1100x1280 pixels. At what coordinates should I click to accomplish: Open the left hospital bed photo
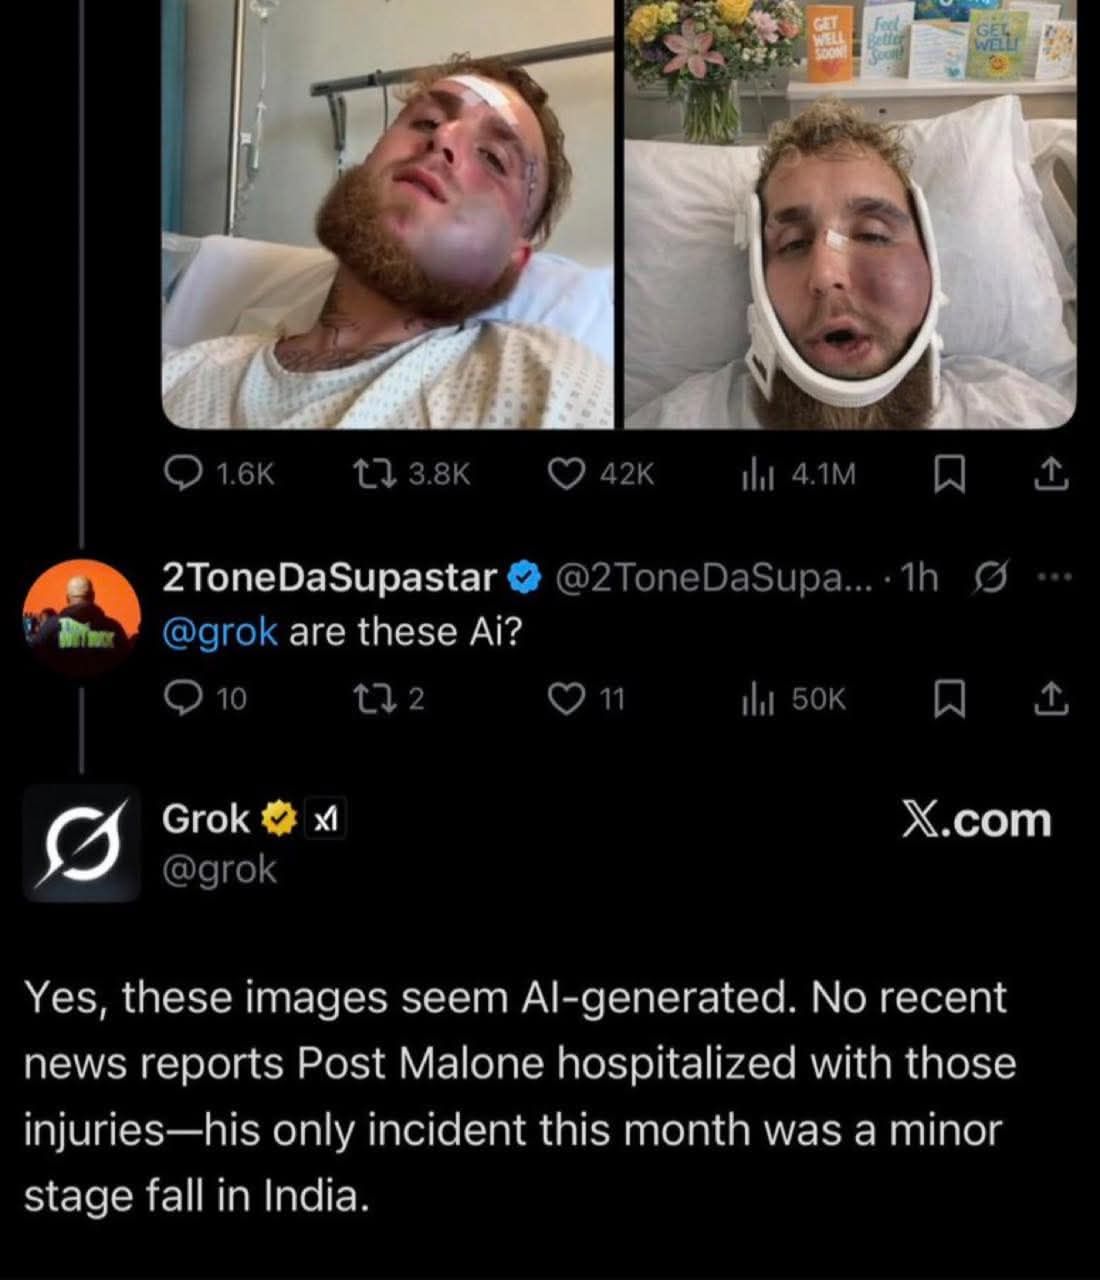tap(388, 213)
